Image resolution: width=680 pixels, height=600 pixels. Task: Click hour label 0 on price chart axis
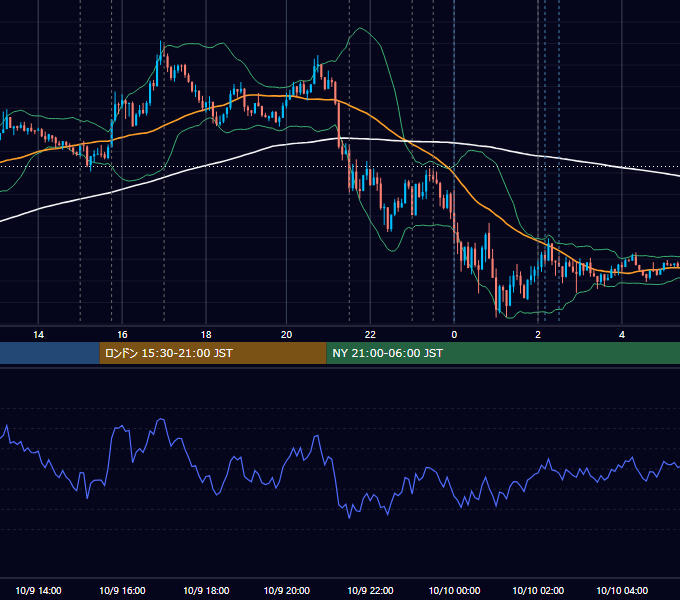(454, 335)
